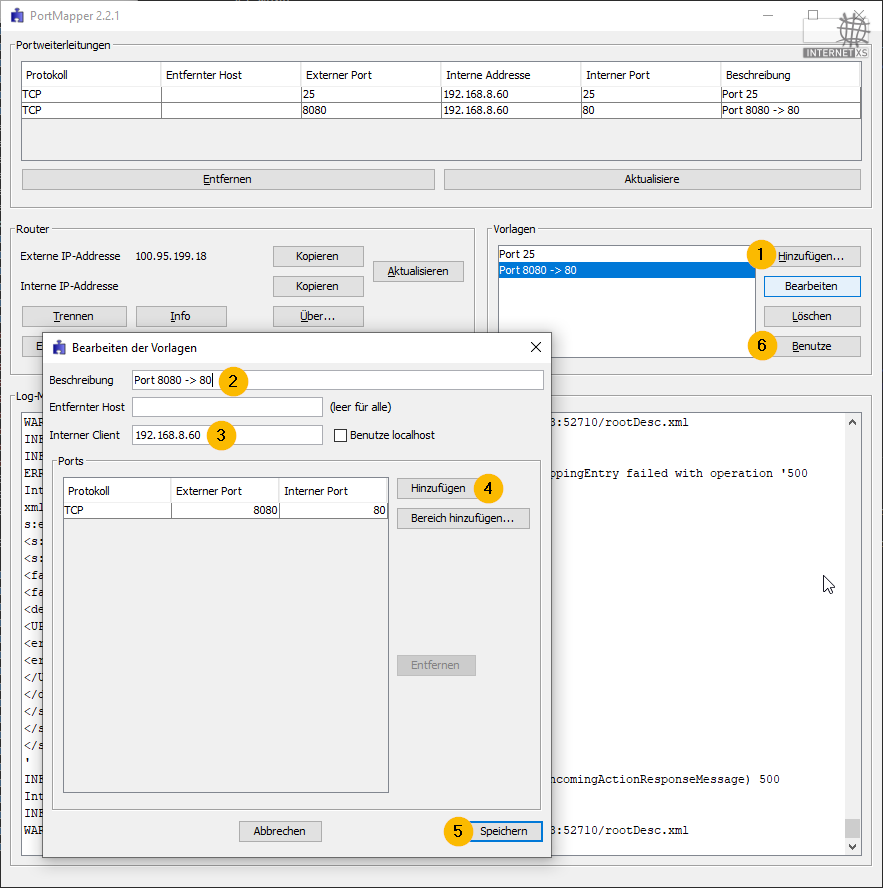Click Aktualisieren in Router panel
This screenshot has width=883, height=888.
[418, 271]
